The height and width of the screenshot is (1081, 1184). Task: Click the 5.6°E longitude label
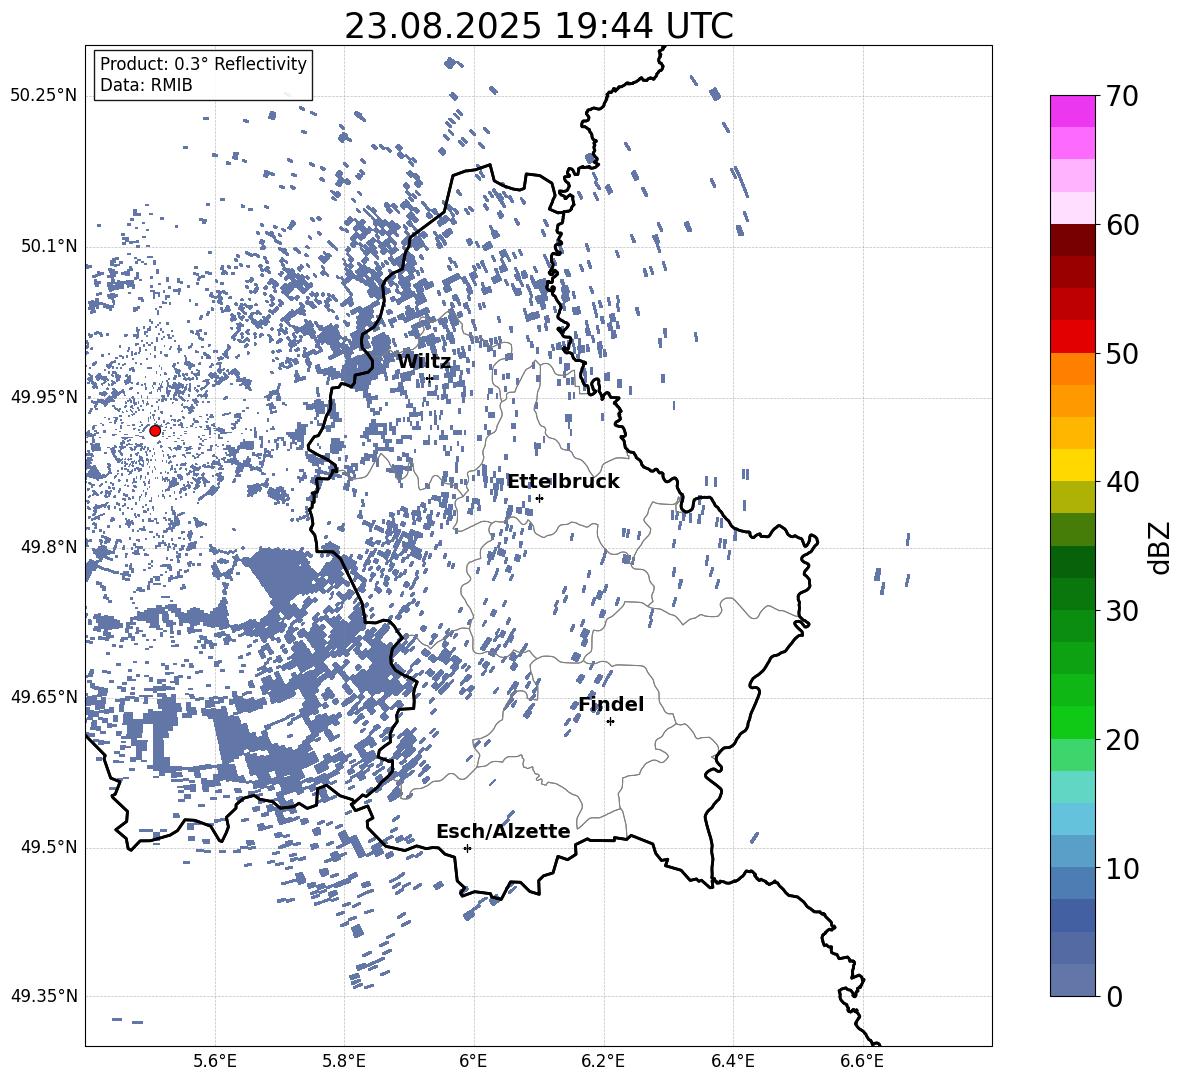tap(215, 1061)
